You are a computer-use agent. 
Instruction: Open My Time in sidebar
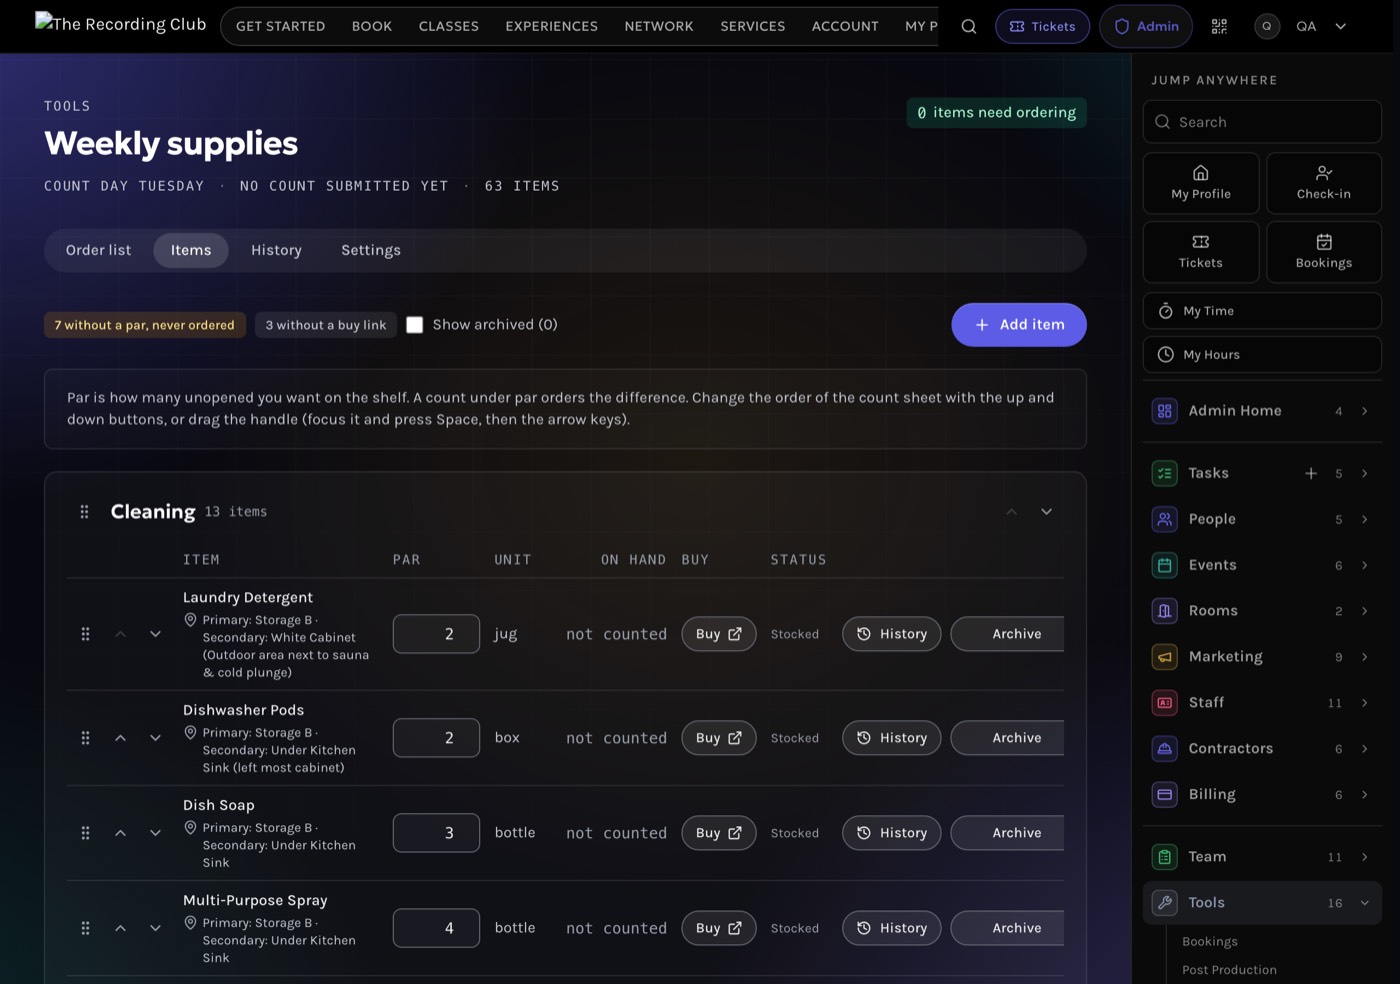pos(1262,311)
